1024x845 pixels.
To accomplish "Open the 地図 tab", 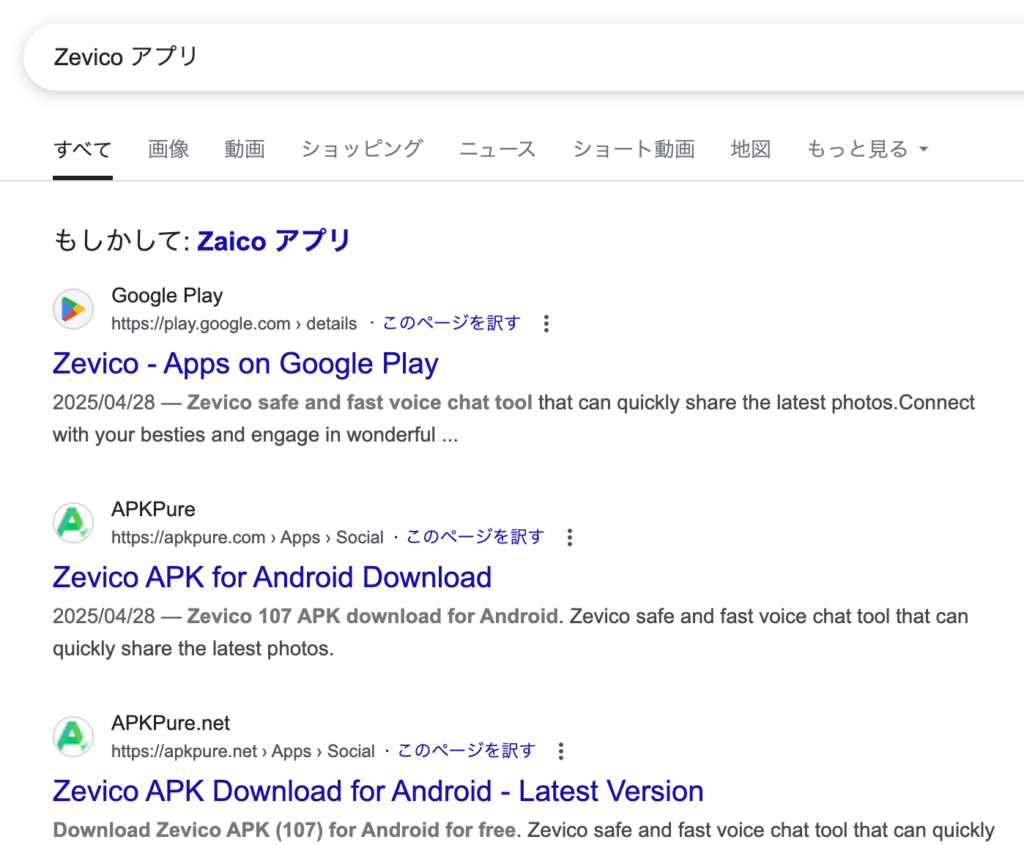I will point(750,149).
